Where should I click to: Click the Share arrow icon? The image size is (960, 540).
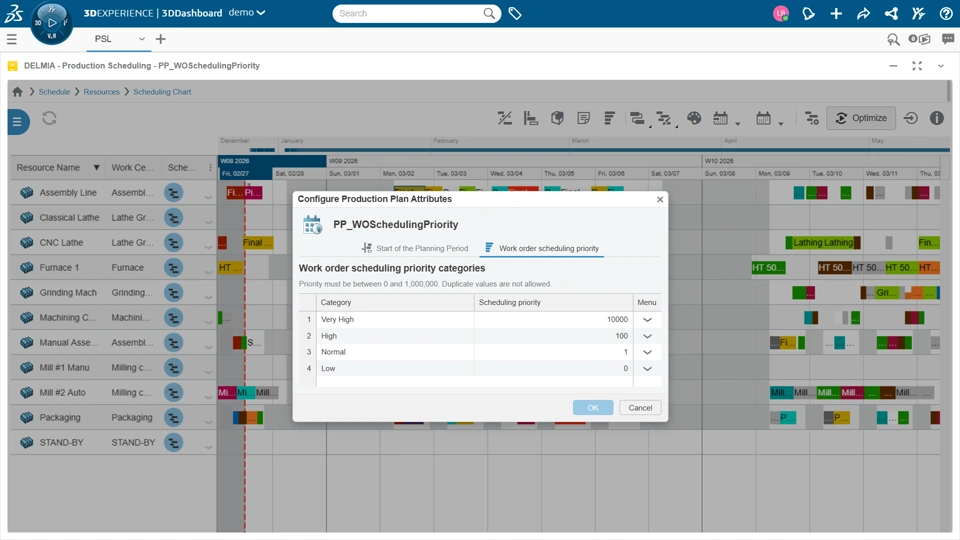click(863, 13)
